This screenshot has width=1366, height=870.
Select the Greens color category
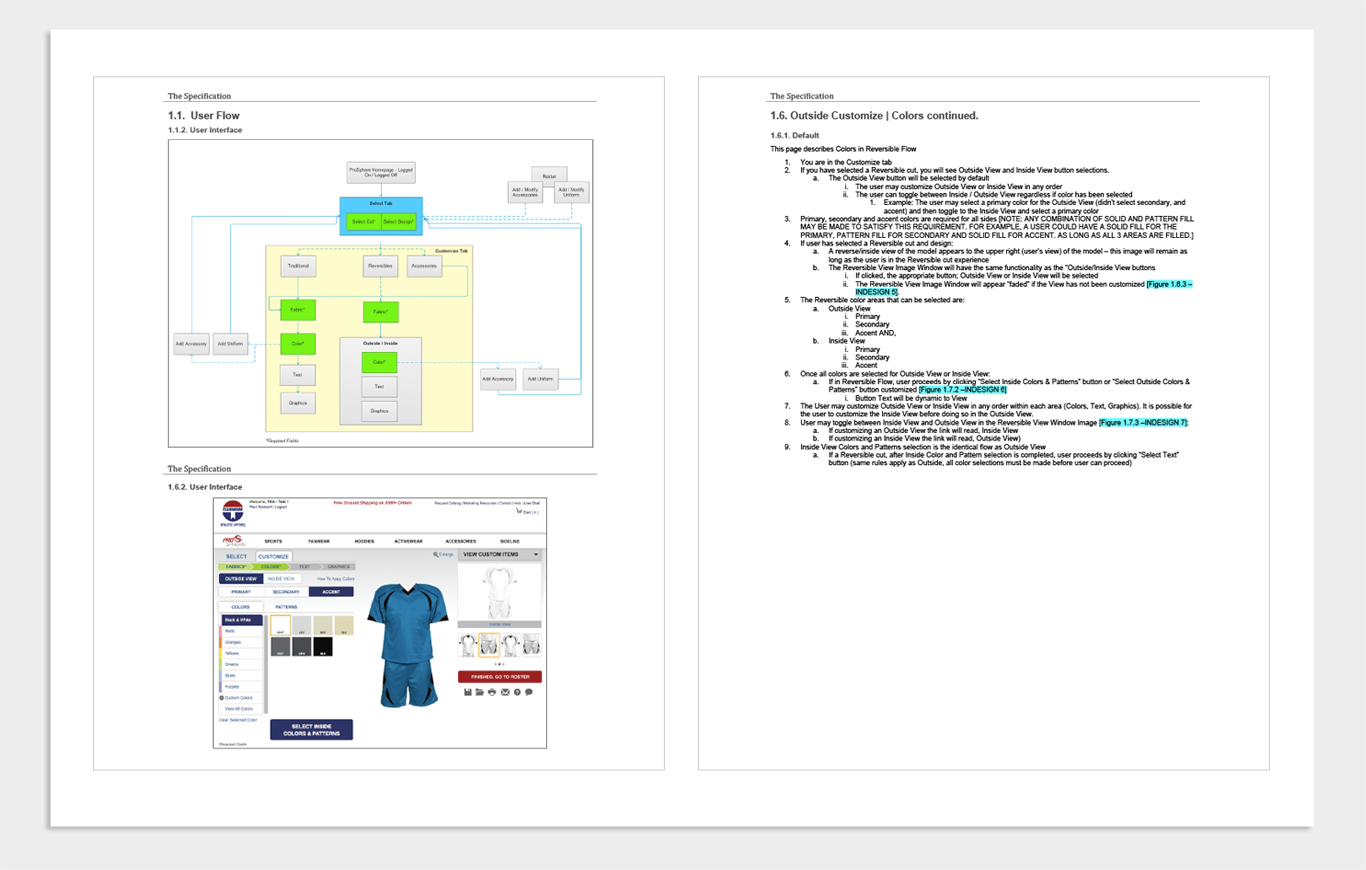tap(241, 664)
